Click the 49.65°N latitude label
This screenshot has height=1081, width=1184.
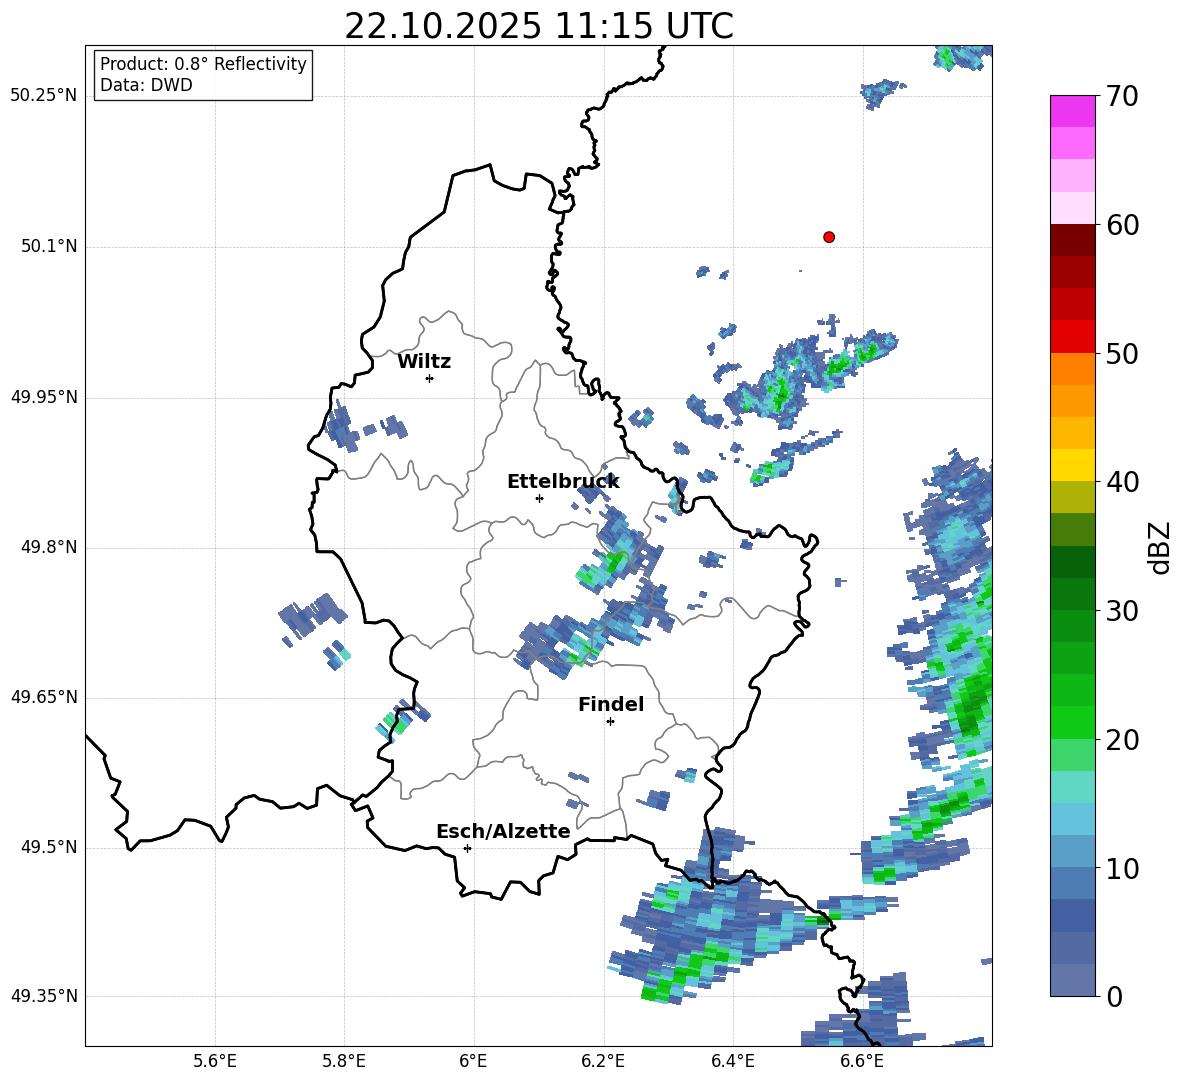(44, 697)
